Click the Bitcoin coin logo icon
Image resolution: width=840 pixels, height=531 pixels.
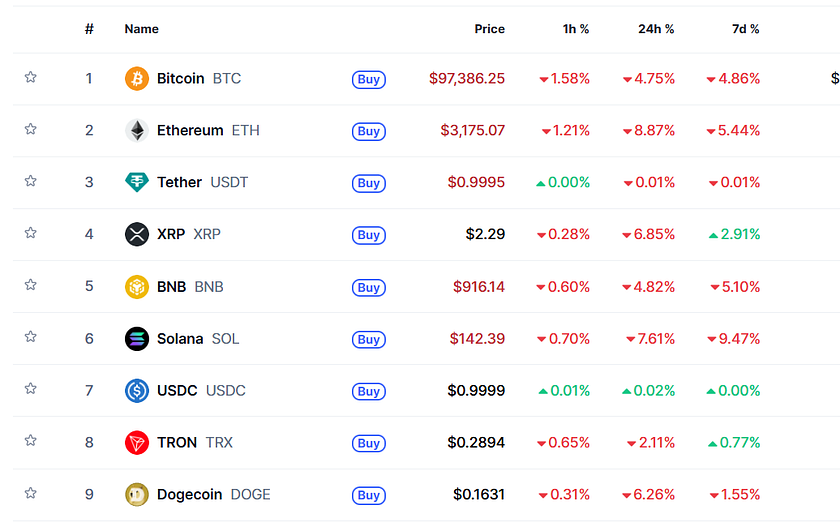[x=137, y=79]
